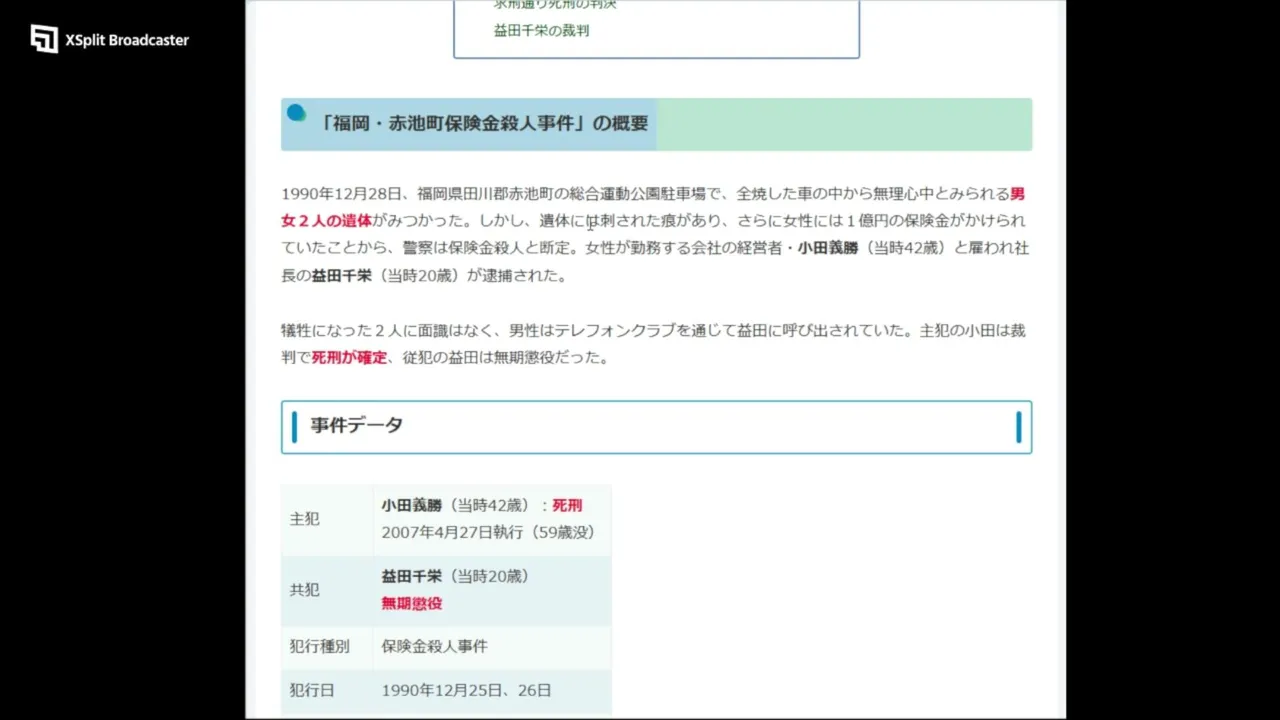Open the 益田千栄の裁判 table of contents link

[x=541, y=31]
